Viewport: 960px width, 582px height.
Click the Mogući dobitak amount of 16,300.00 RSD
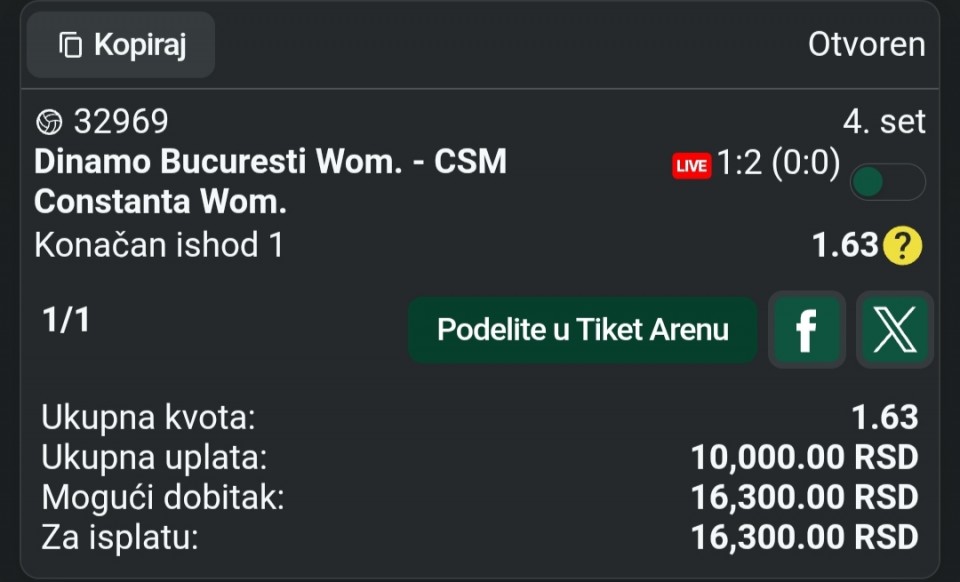tap(804, 497)
